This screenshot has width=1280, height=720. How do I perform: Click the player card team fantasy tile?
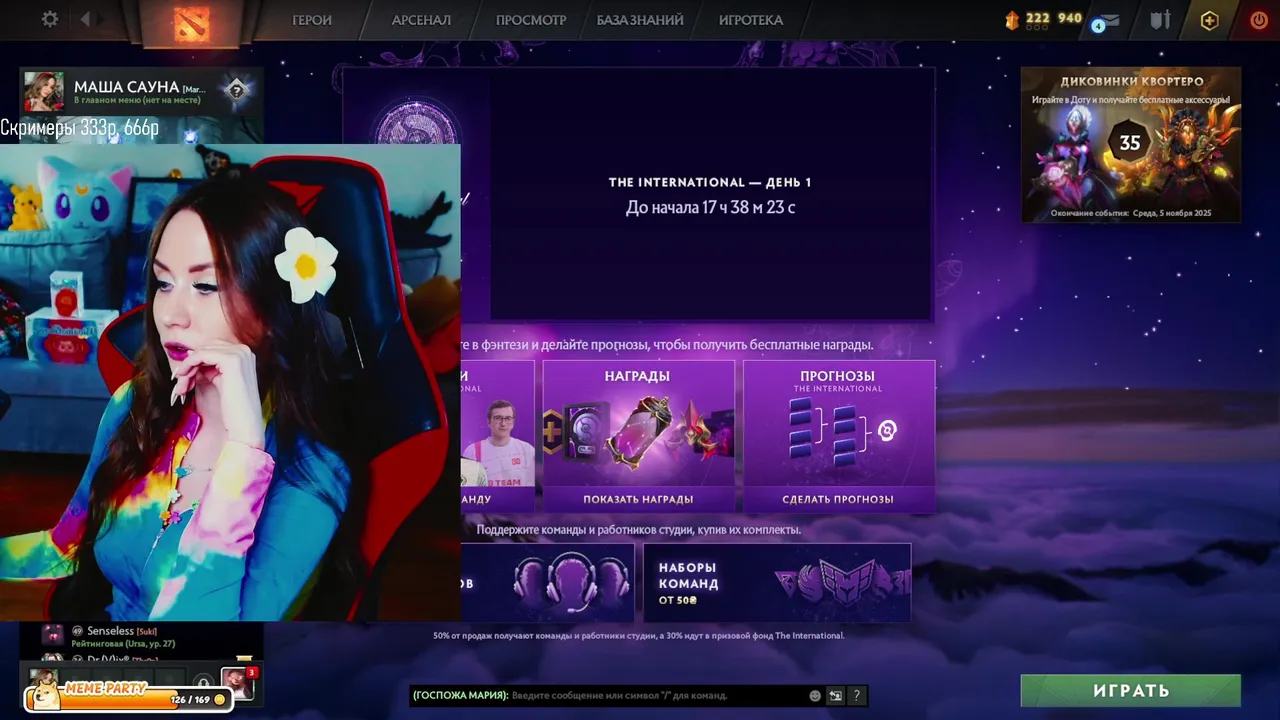498,437
